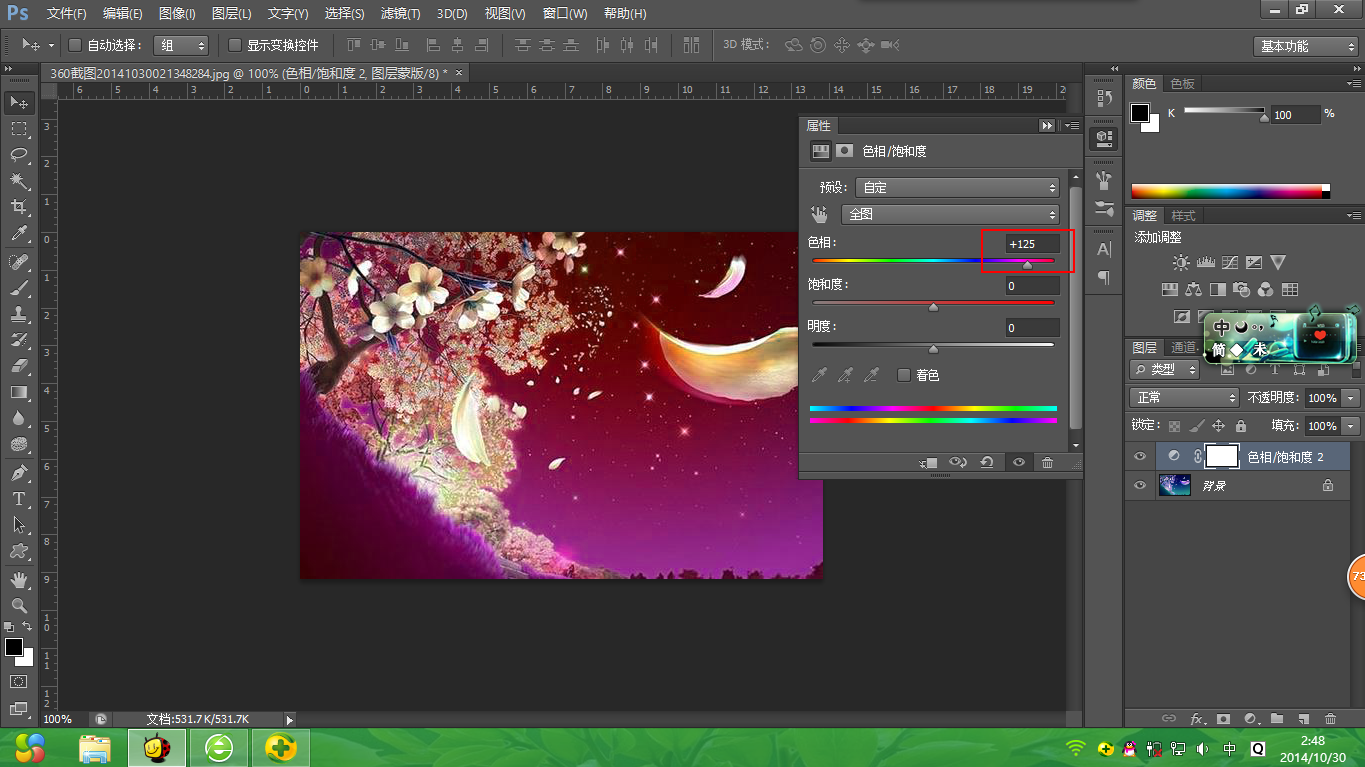This screenshot has height=767, width=1365.
Task: Toggle Quick Mask mode in the toolbox
Action: point(19,681)
